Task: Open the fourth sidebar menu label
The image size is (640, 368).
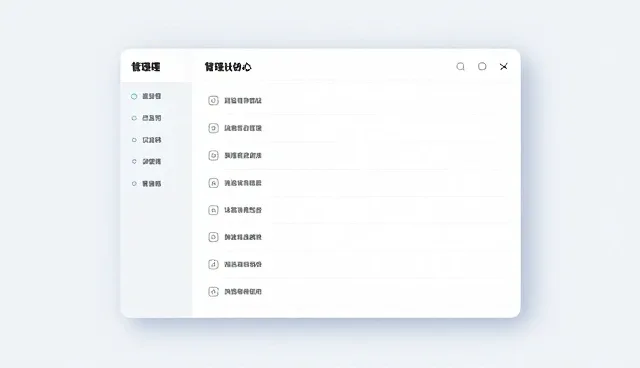Action: pyautogui.click(x=151, y=162)
